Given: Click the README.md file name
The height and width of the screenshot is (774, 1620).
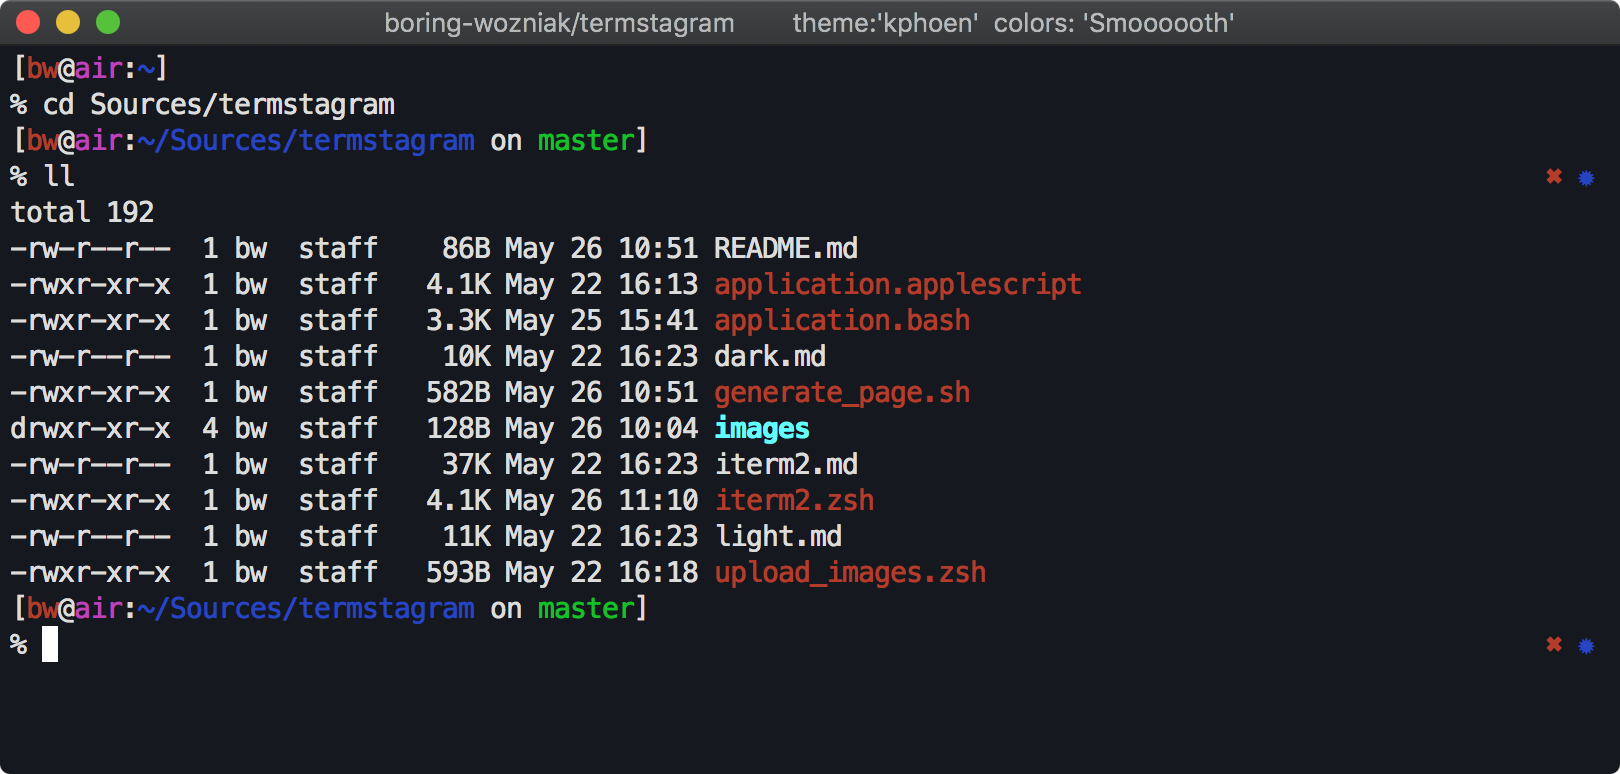Looking at the screenshot, I should [785, 248].
